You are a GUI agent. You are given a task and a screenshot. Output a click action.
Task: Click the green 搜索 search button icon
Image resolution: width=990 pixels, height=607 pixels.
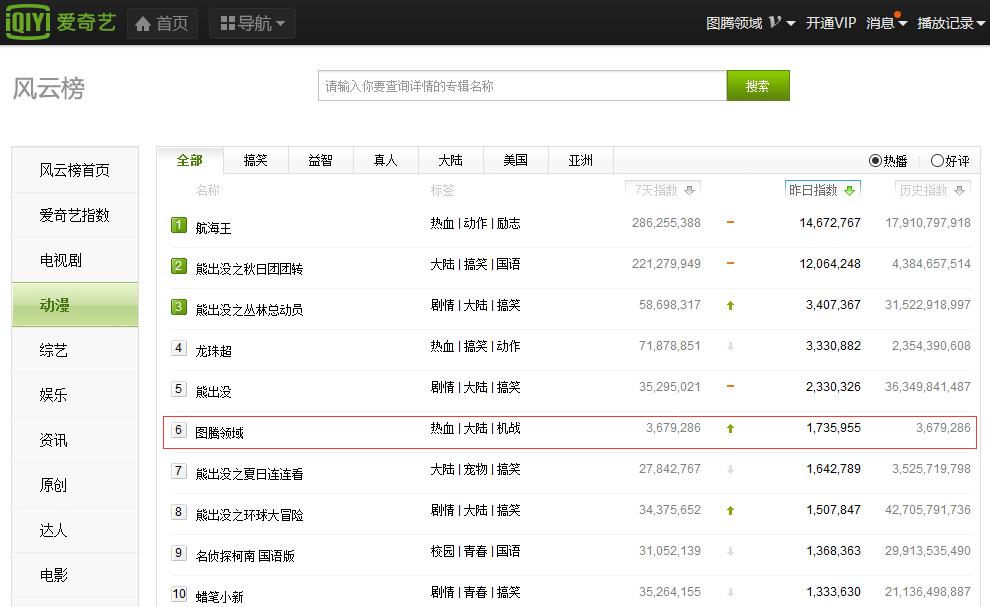[x=757, y=86]
